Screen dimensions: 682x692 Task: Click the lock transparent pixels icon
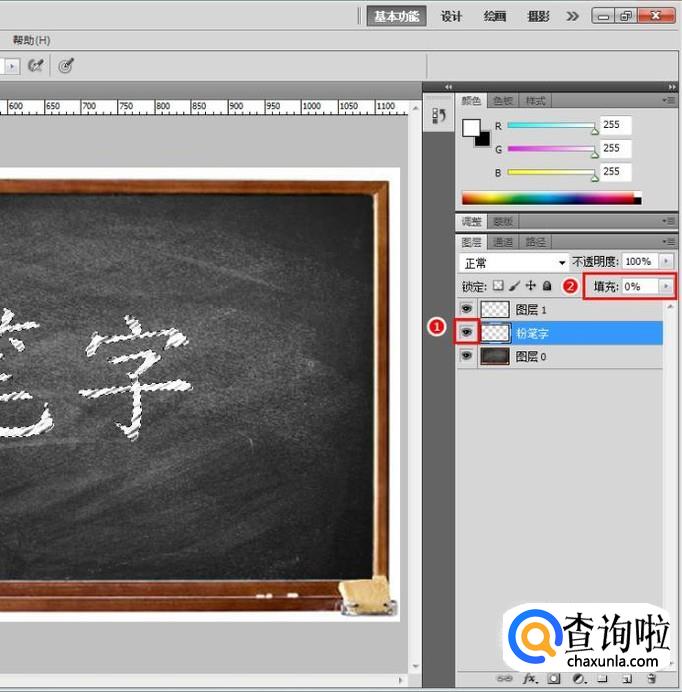pos(499,286)
